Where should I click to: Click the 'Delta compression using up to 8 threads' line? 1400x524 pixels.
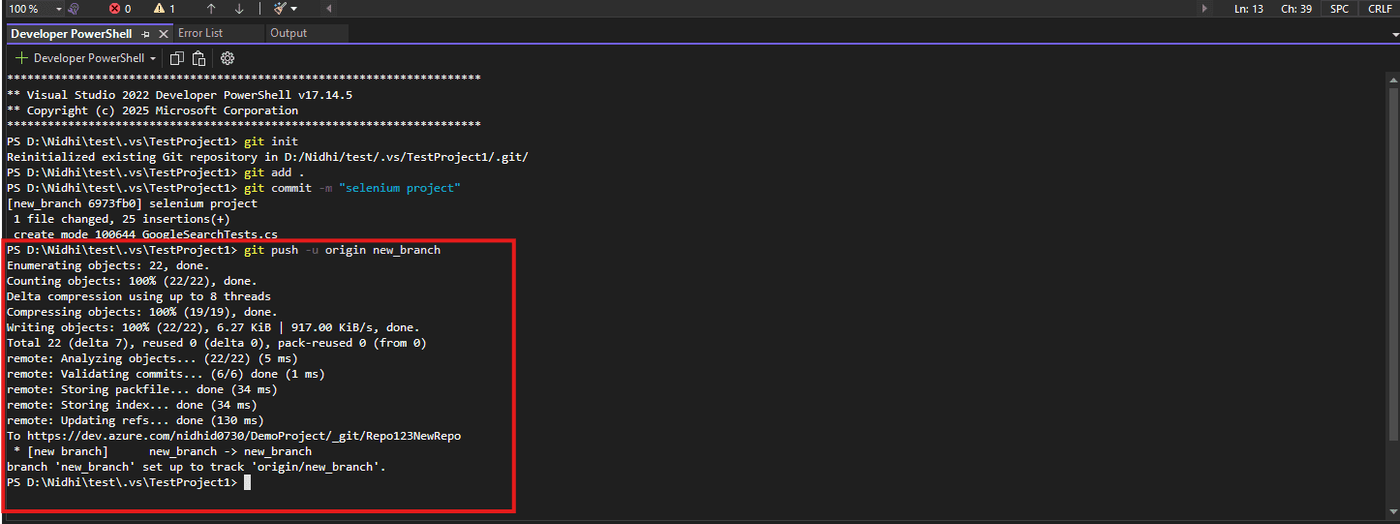pyautogui.click(x=138, y=296)
